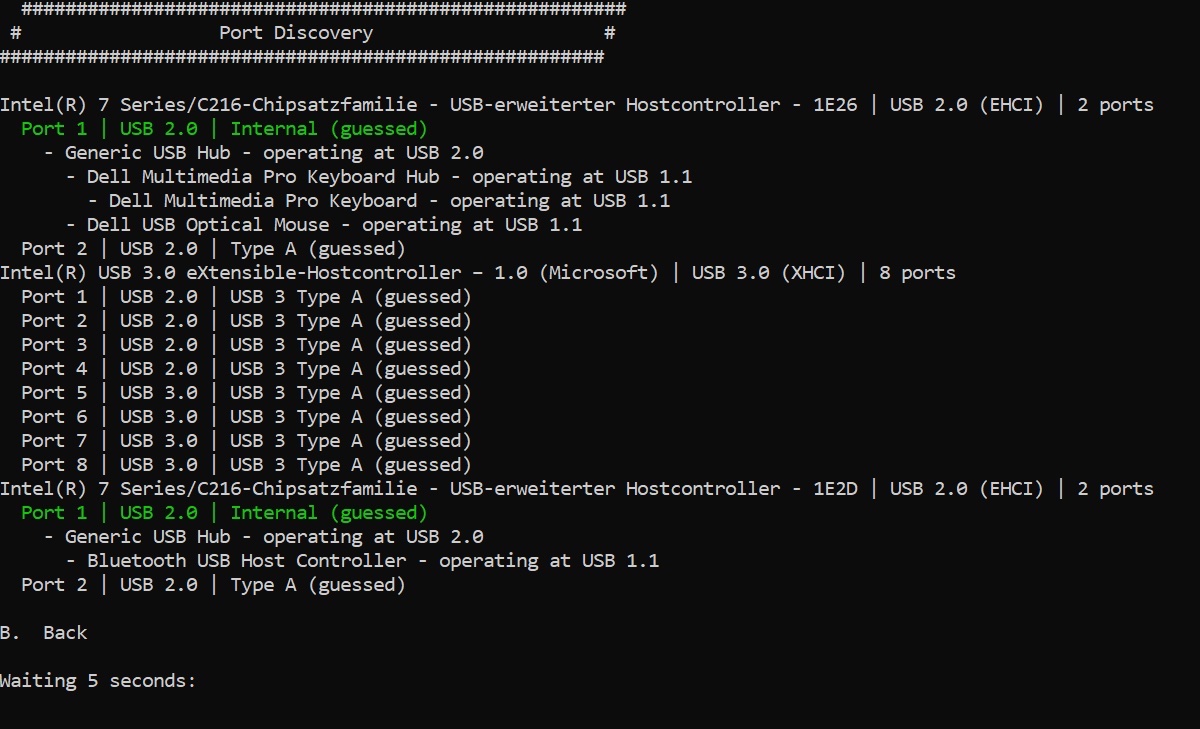Viewport: 1200px width, 729px height.
Task: Choose Port 2 Type A under 1E2D controller
Action: click(213, 585)
